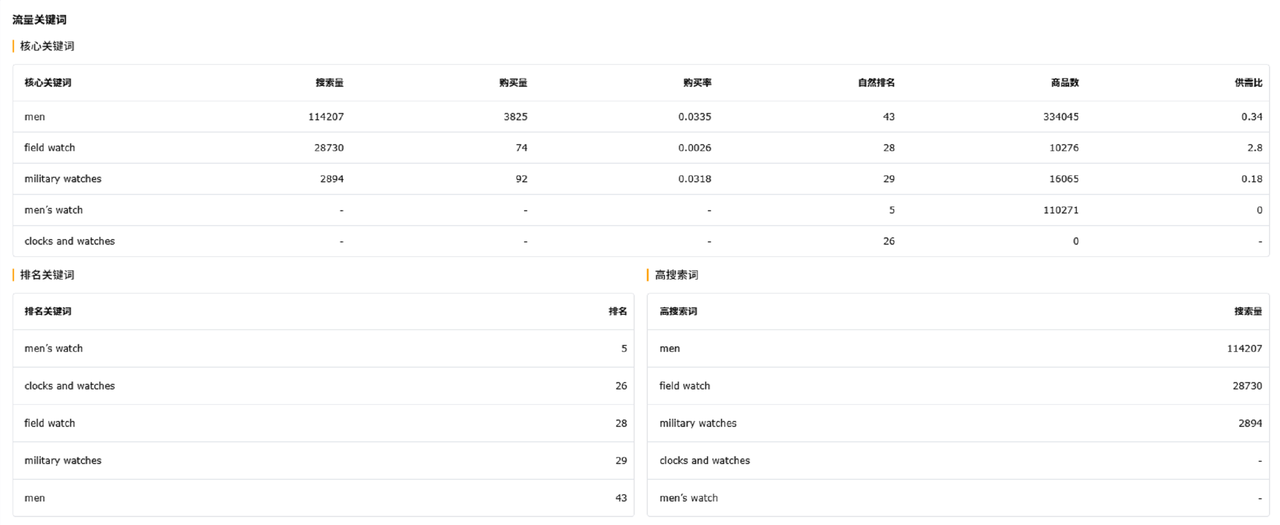Select the 供需比 column header
Screen dimensions: 1280x525
[1248, 83]
